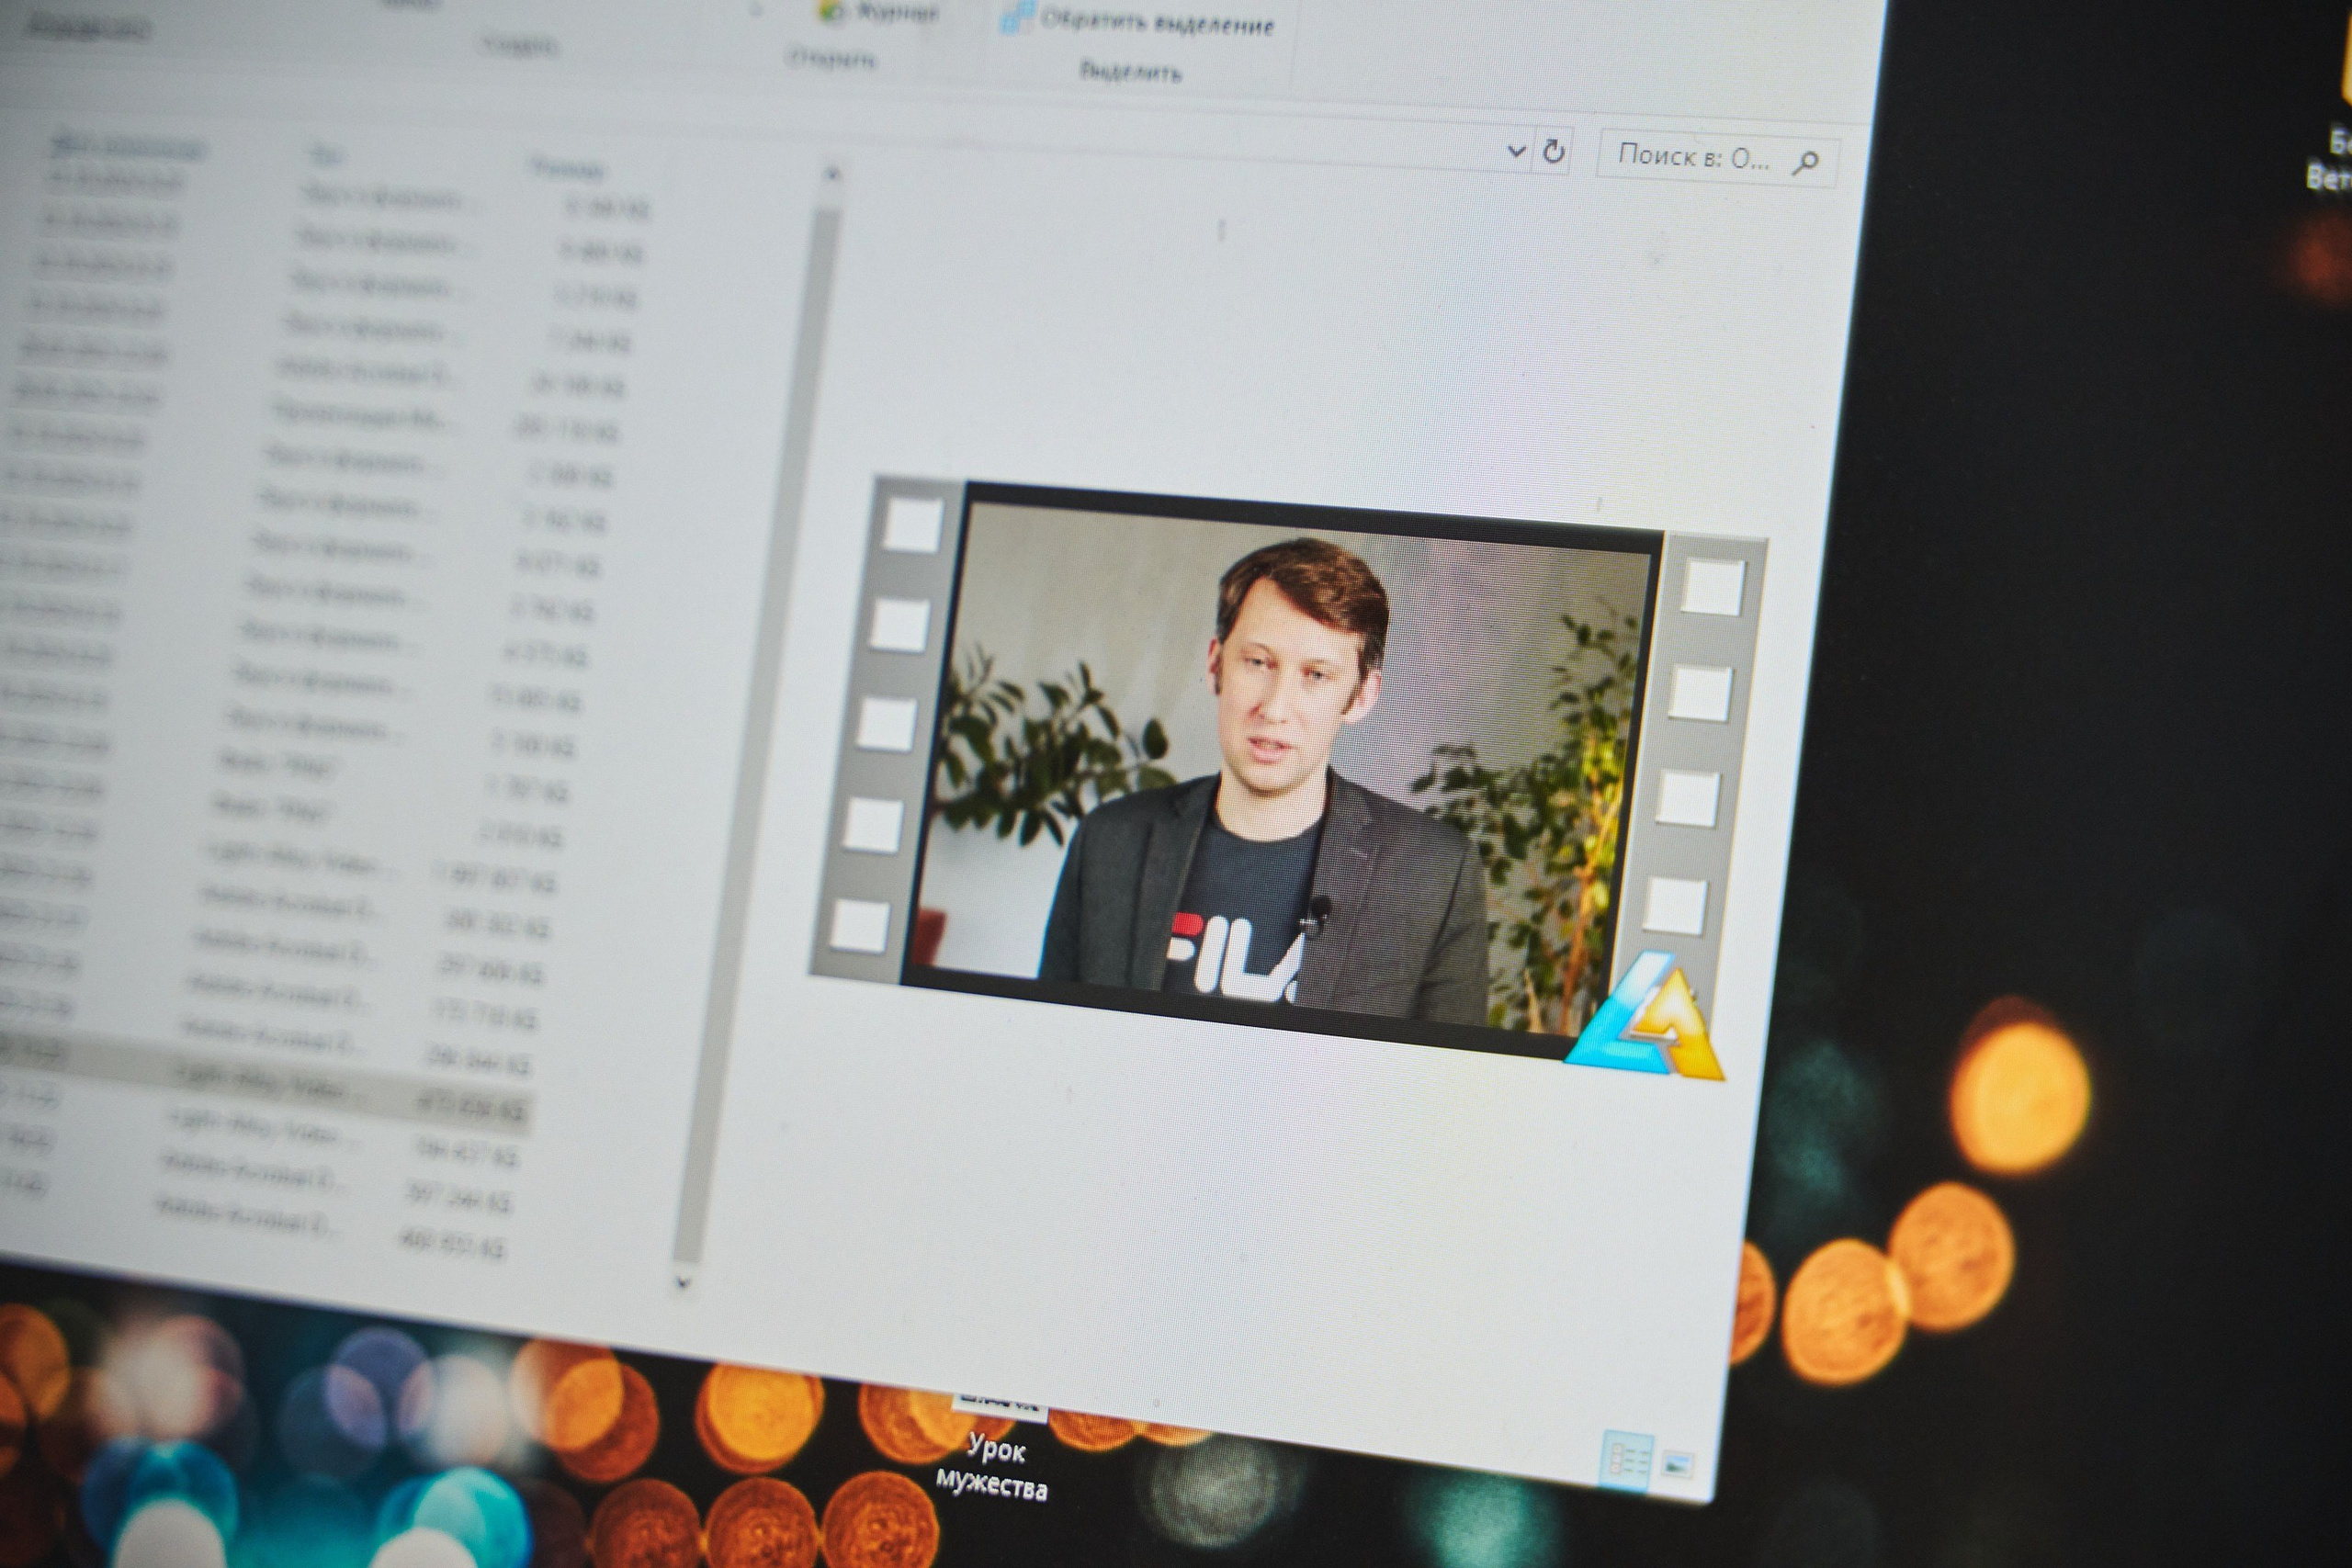Open the address bar history dropdown chevron
The image size is (2352, 1568).
point(1516,151)
